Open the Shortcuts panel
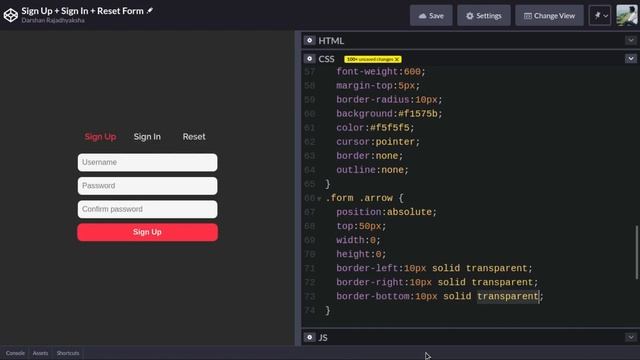Image resolution: width=640 pixels, height=360 pixels. tap(68, 353)
